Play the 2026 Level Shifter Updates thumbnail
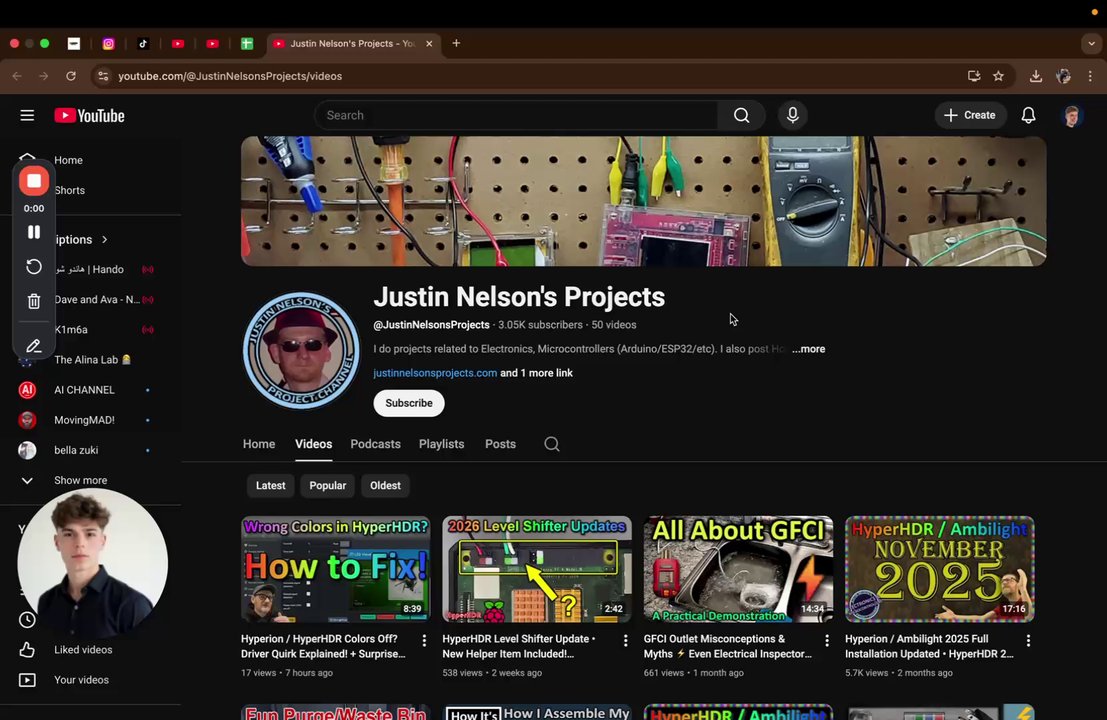This screenshot has height=720, width=1107. pos(537,569)
